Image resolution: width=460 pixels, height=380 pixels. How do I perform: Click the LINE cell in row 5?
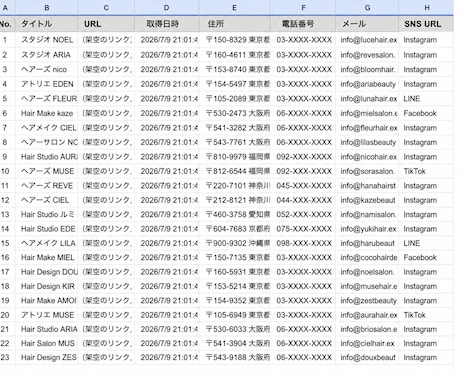point(426,99)
